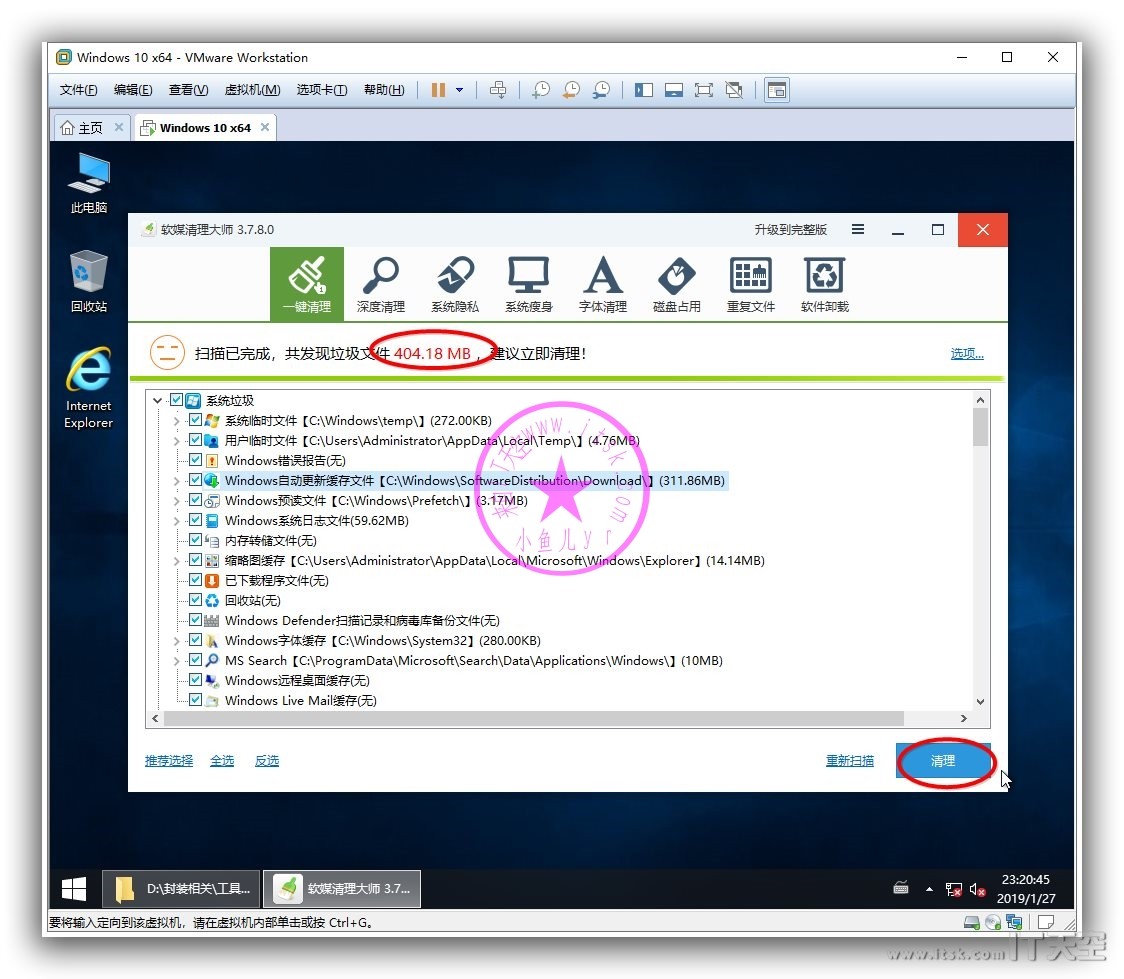Click the manage snapshots toolbar icon
Viewport: 1124px width, 979px height.
601,90
